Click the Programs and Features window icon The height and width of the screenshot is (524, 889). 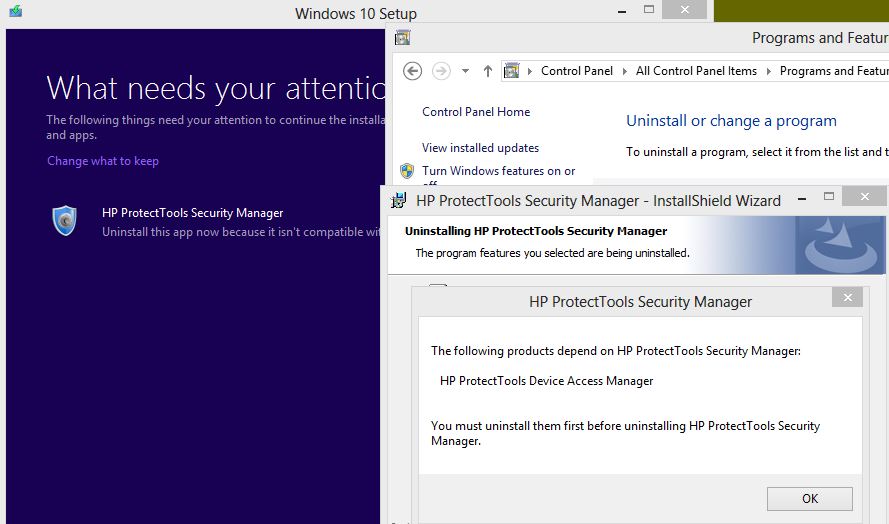pos(403,38)
